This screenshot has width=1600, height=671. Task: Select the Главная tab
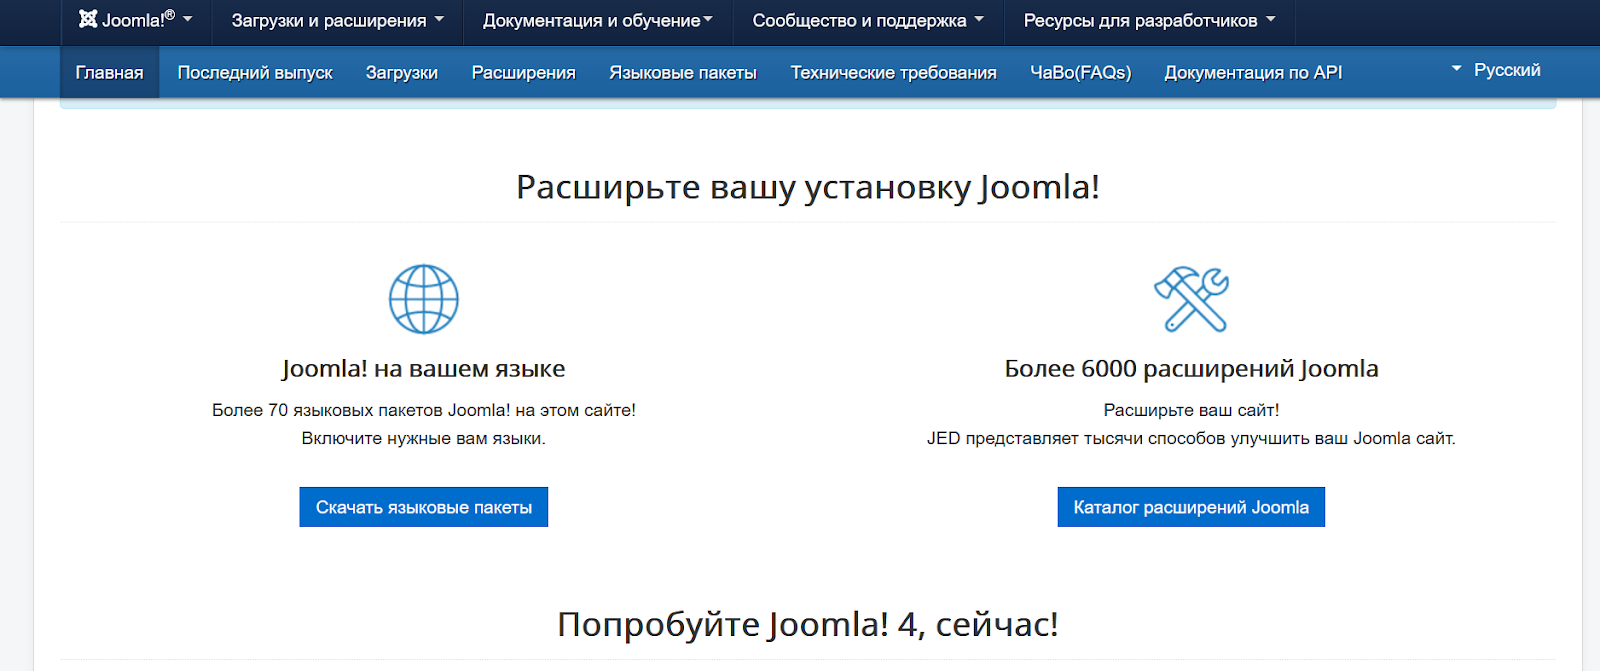pyautogui.click(x=110, y=72)
